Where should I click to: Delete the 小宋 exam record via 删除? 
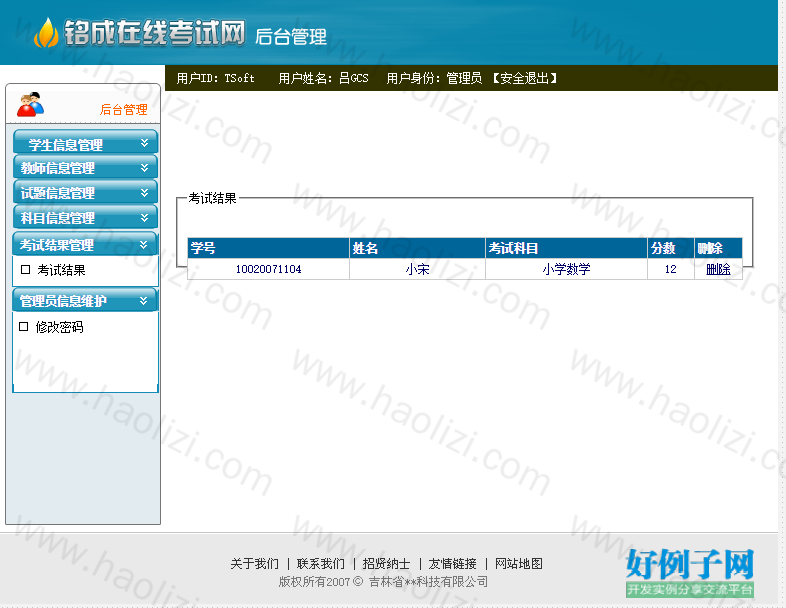[x=718, y=270]
